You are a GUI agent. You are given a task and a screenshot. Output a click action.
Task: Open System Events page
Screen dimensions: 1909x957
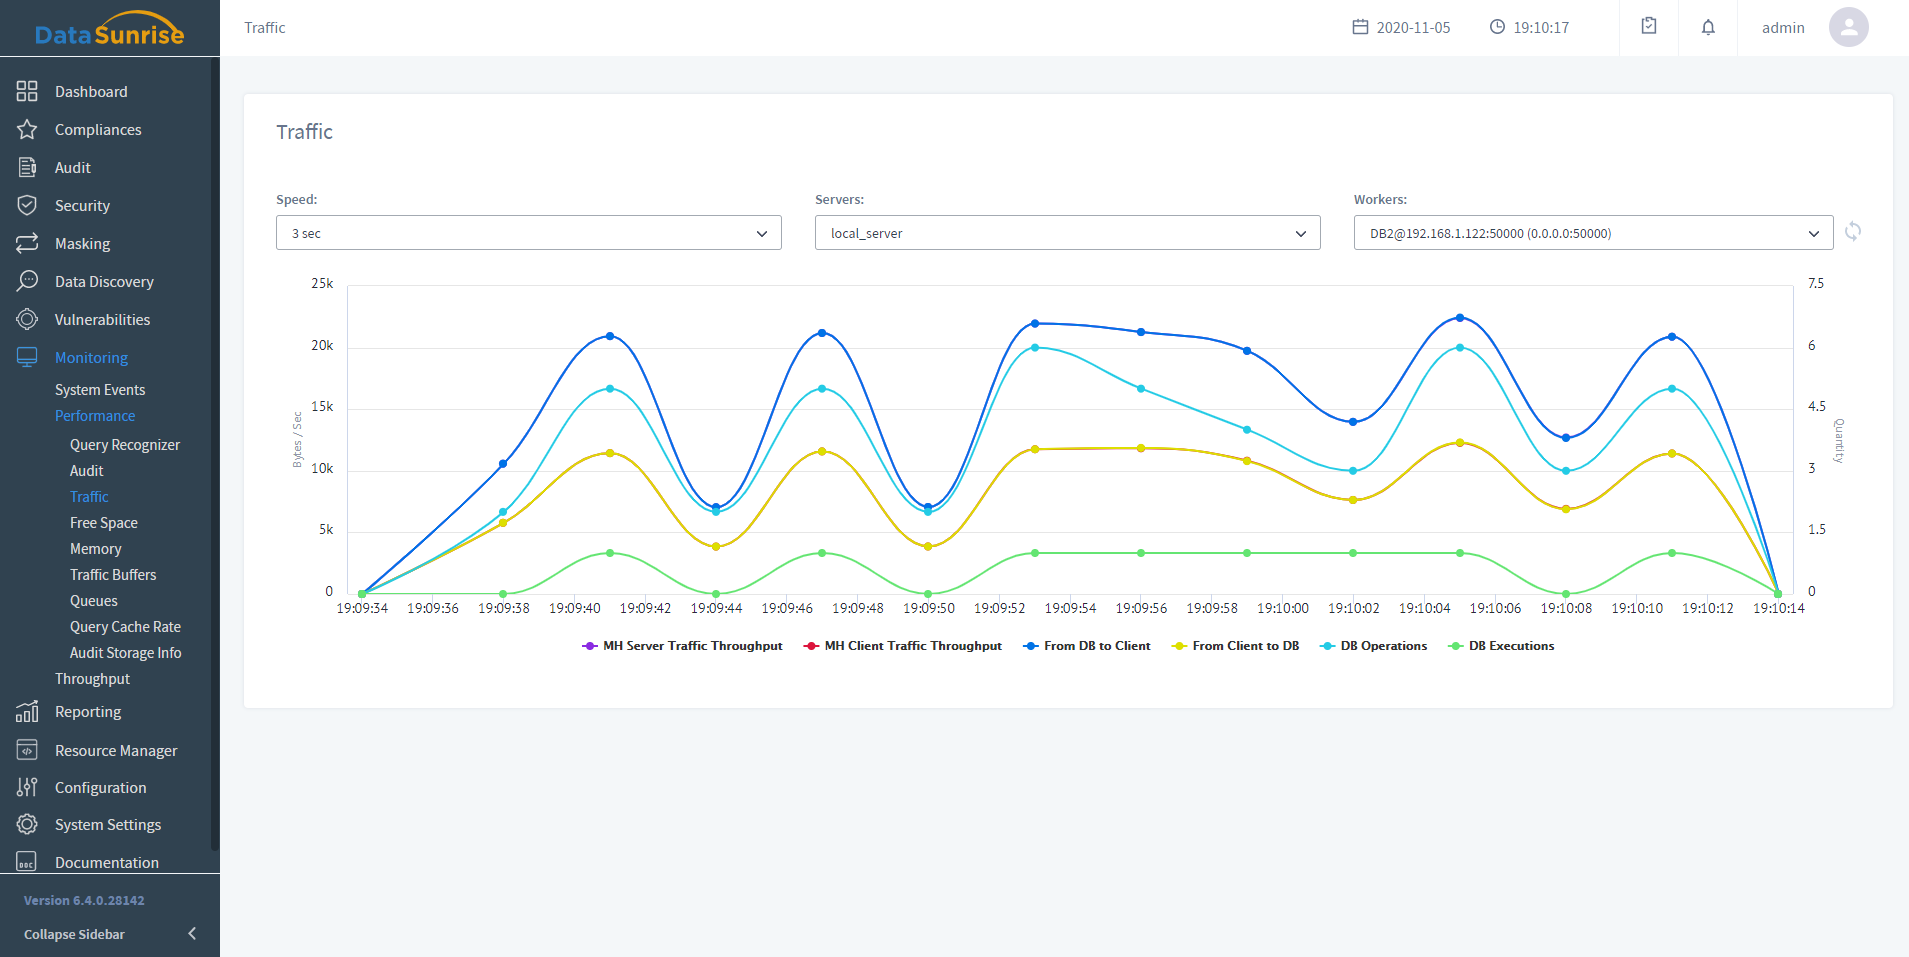coord(100,390)
